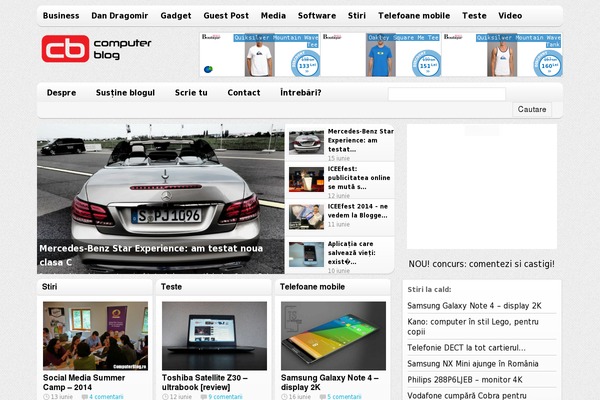
Task: Open 'Aplicația care salvează vieți' item
Action: 352,253
